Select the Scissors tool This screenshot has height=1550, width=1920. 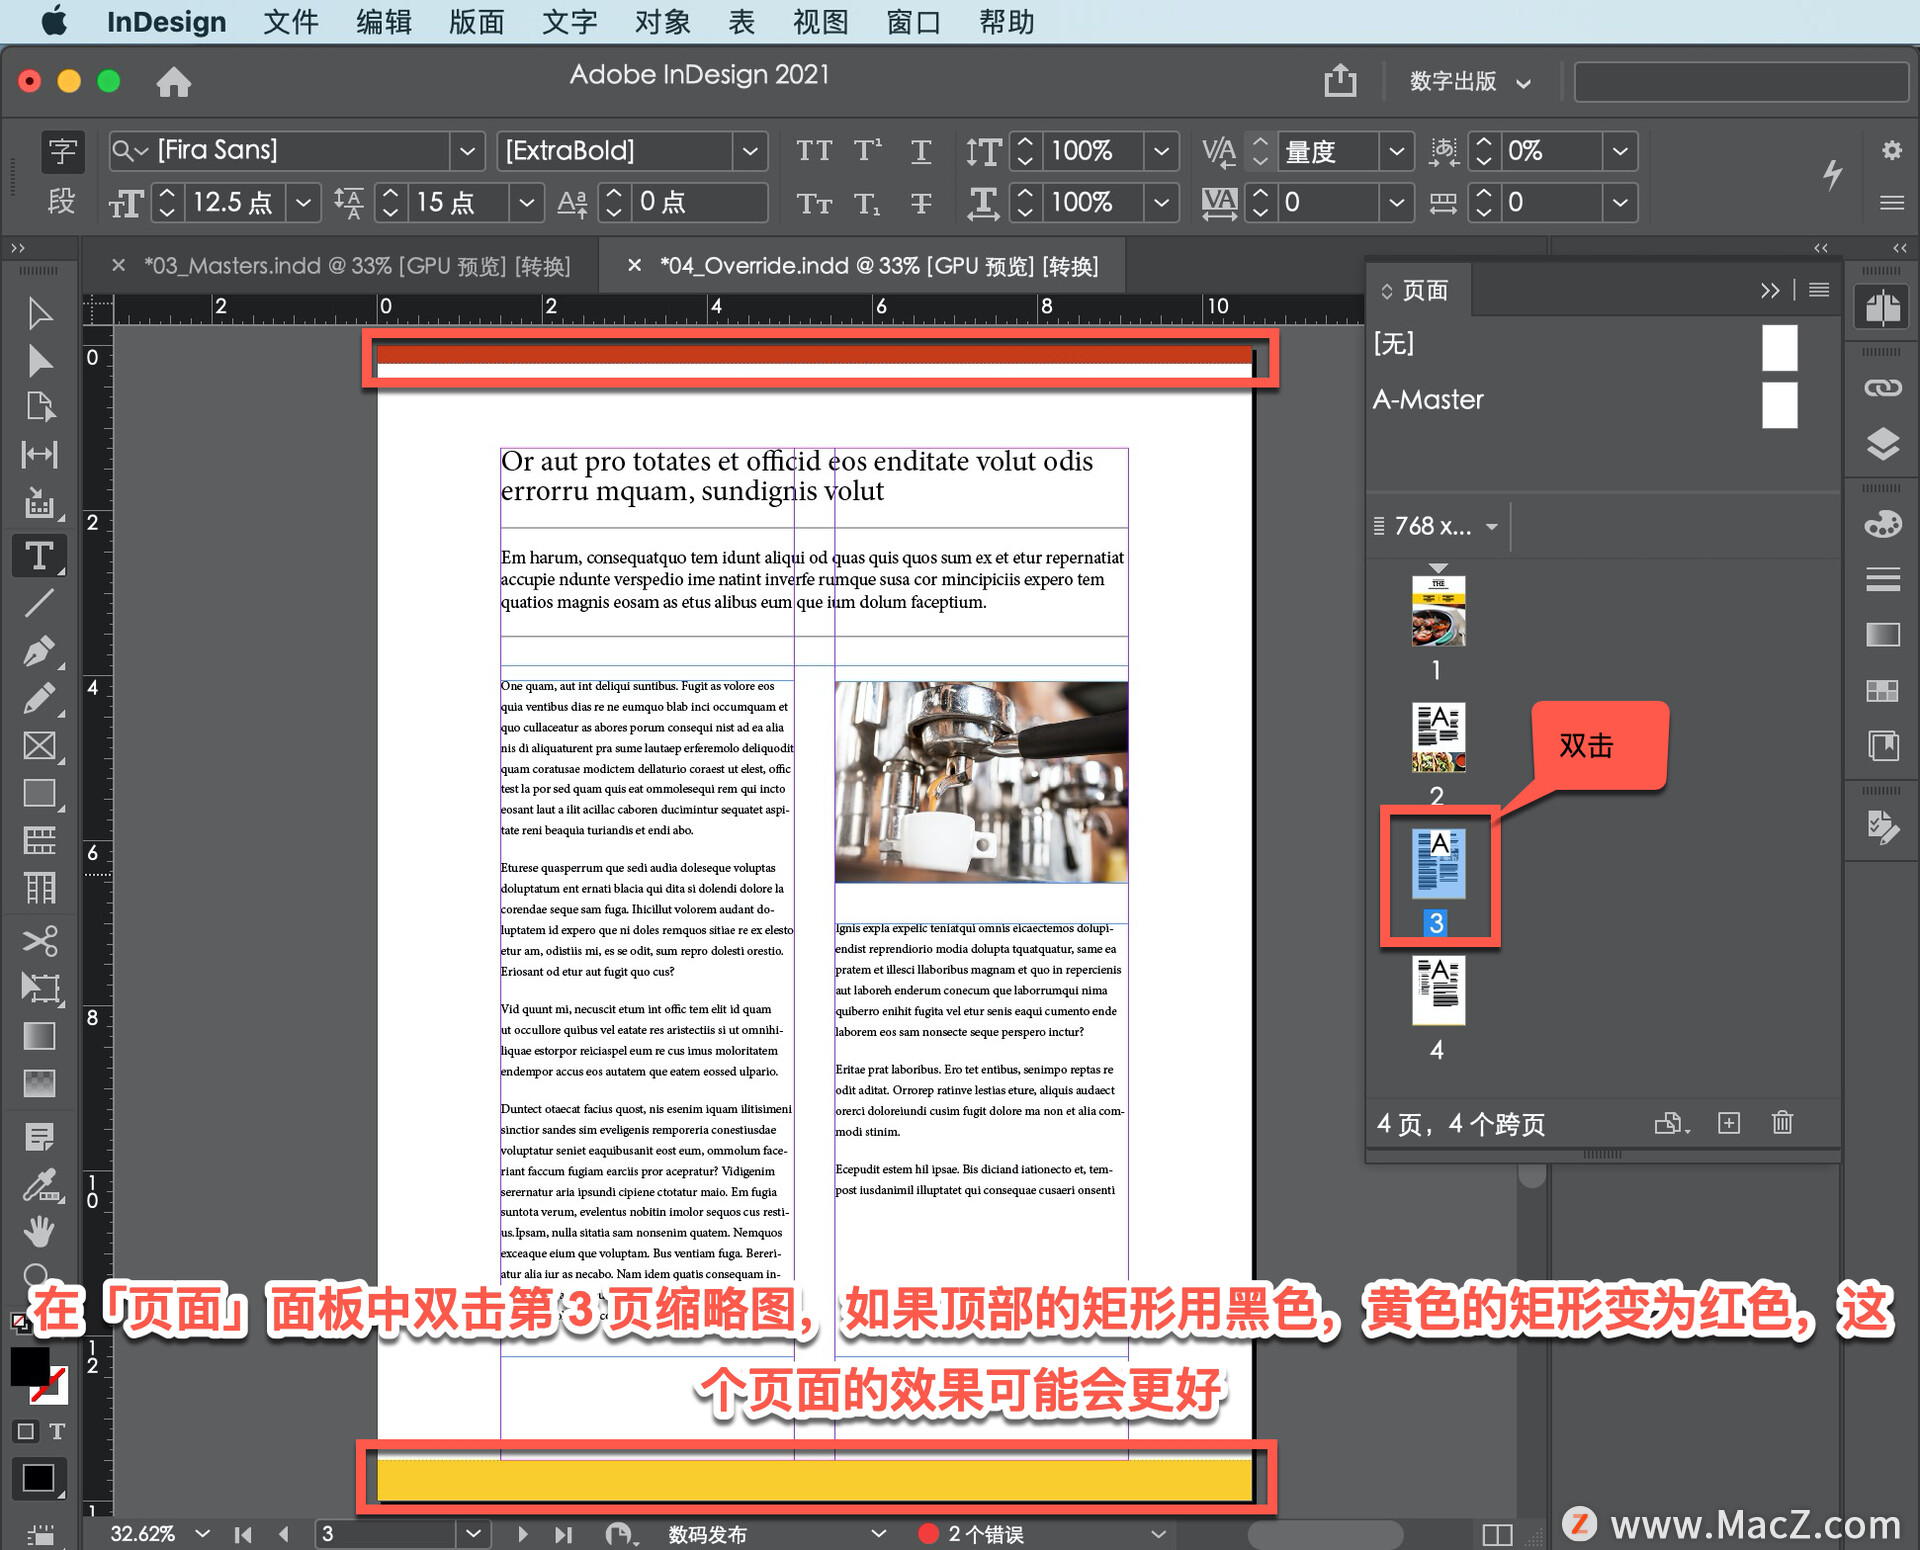(x=39, y=940)
